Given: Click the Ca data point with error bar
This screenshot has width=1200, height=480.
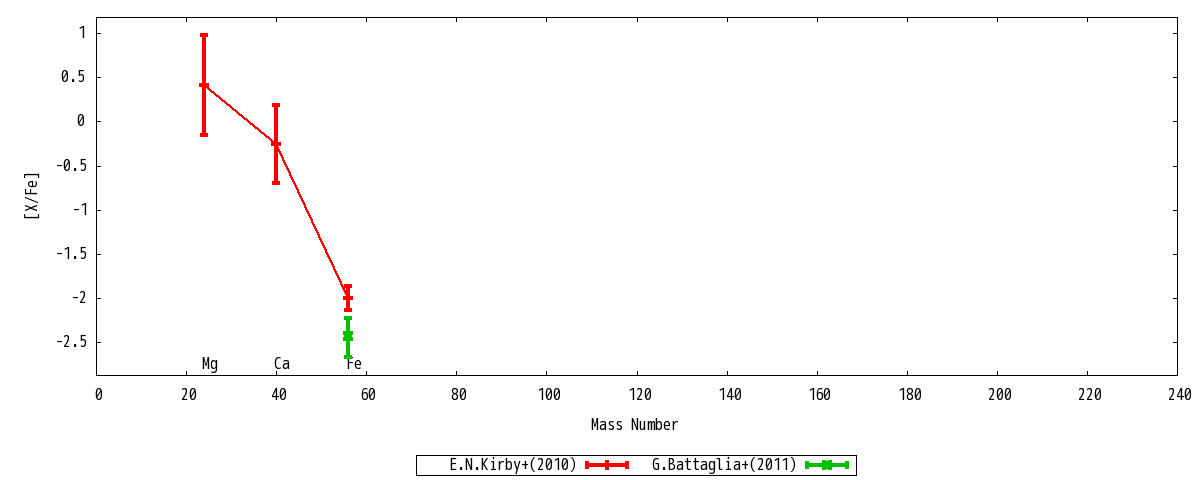Looking at the screenshot, I should click(x=276, y=144).
